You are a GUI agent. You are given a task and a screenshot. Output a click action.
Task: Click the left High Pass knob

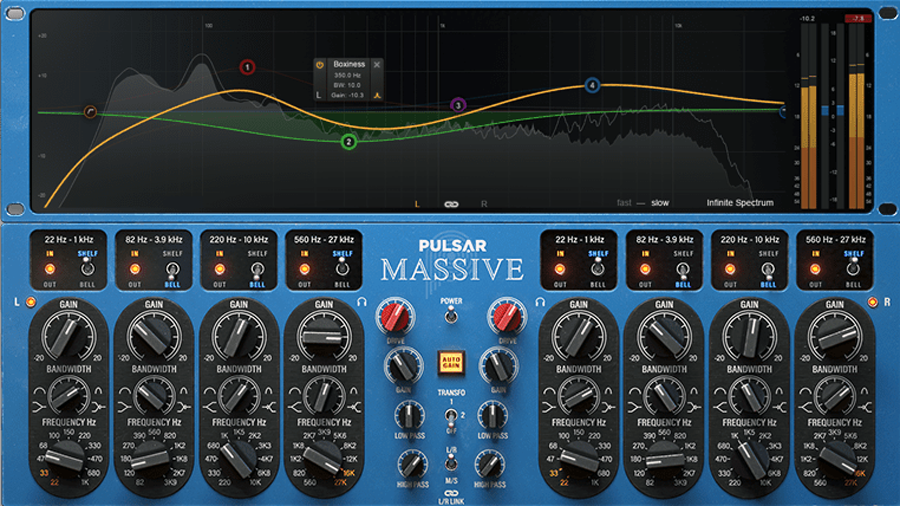pyautogui.click(x=412, y=465)
